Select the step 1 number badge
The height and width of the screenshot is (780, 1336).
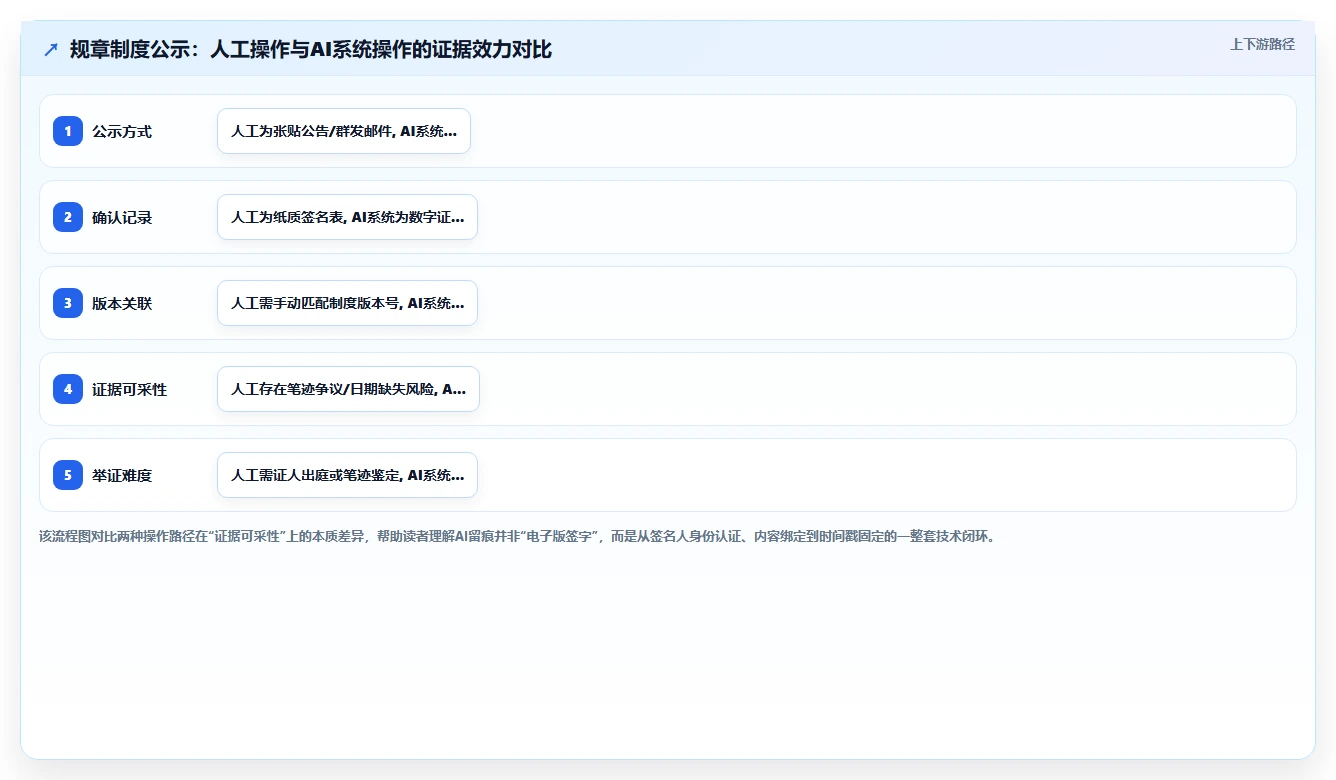click(x=68, y=131)
